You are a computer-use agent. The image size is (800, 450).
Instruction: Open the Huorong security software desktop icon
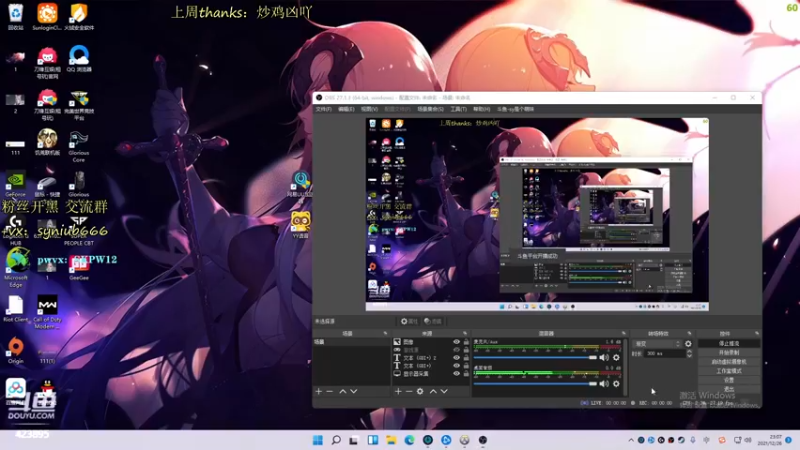click(79, 16)
